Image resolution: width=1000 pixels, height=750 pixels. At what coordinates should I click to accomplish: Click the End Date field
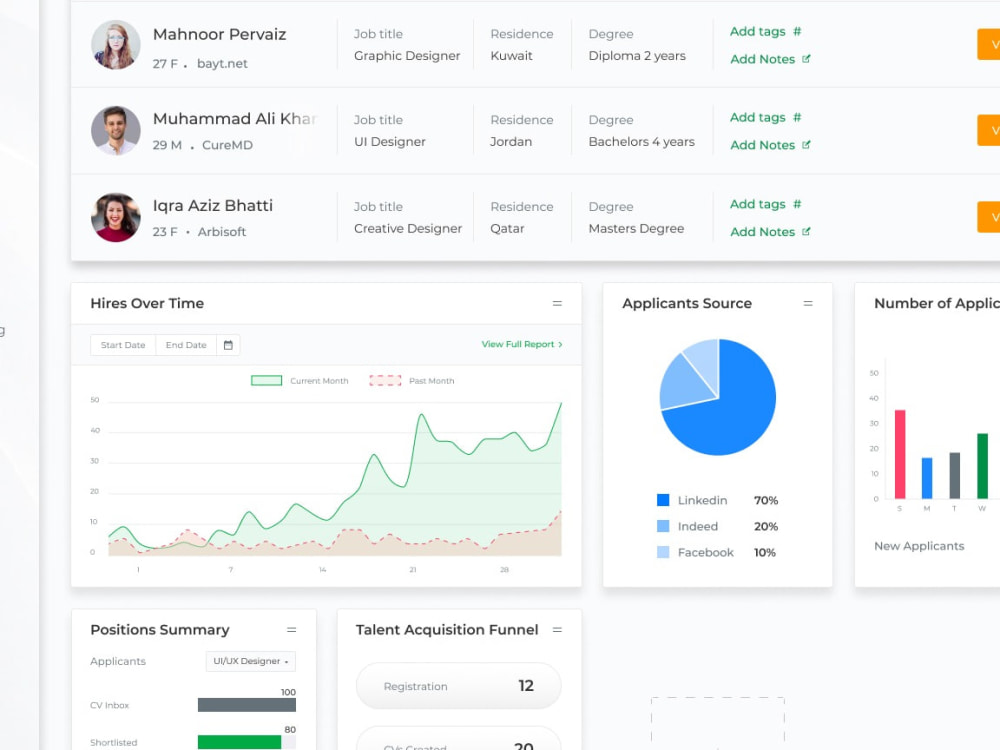click(x=186, y=345)
